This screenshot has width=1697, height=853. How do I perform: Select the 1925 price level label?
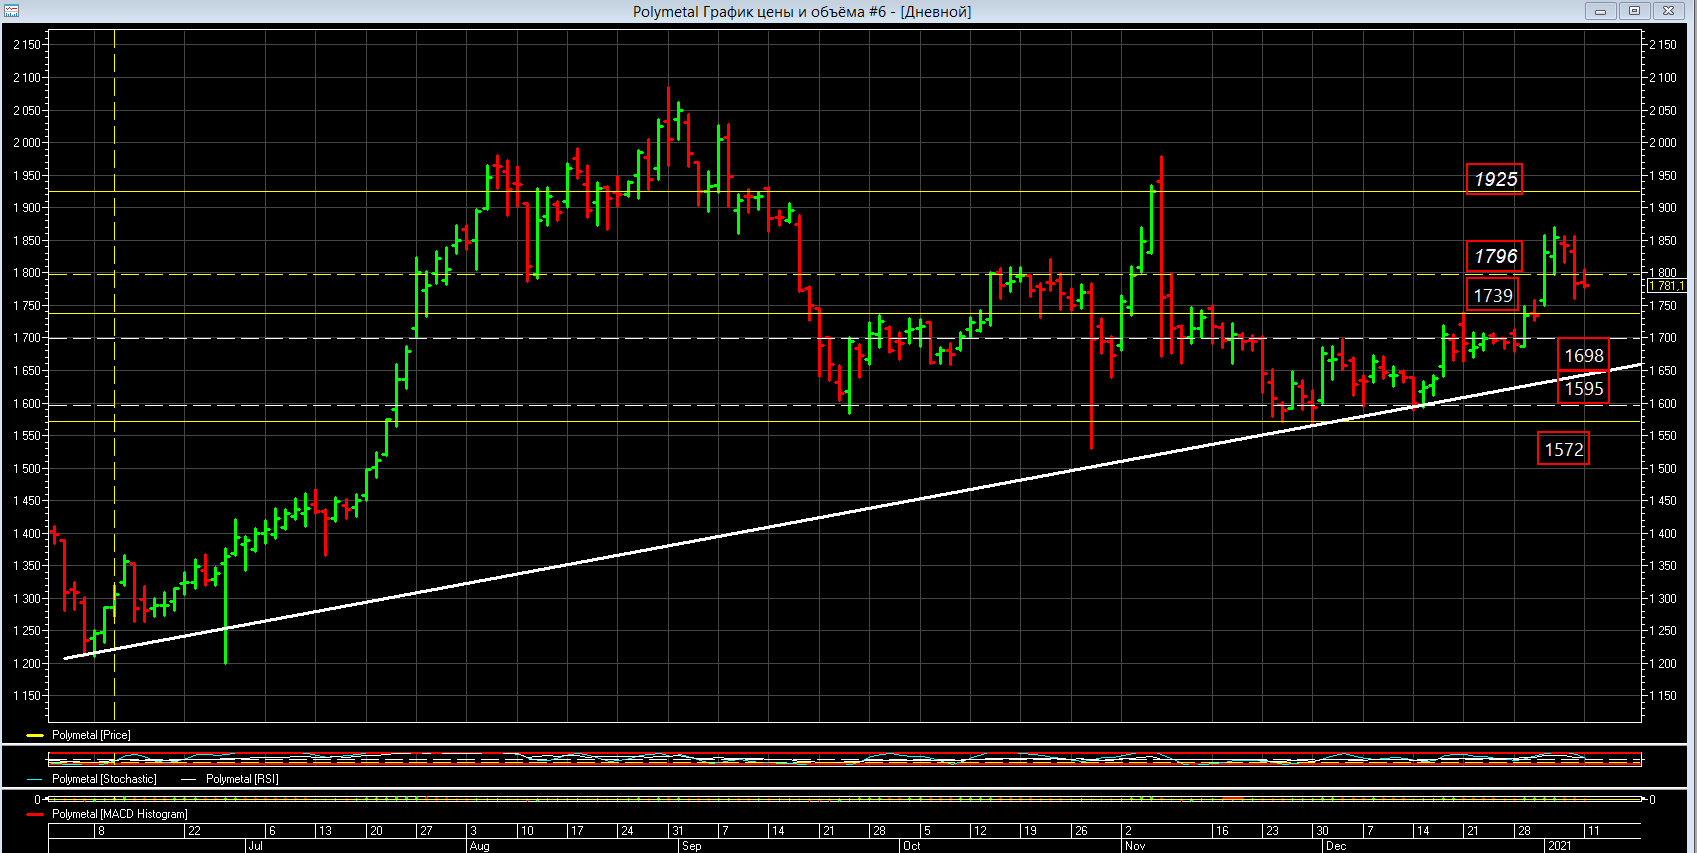pos(1494,179)
